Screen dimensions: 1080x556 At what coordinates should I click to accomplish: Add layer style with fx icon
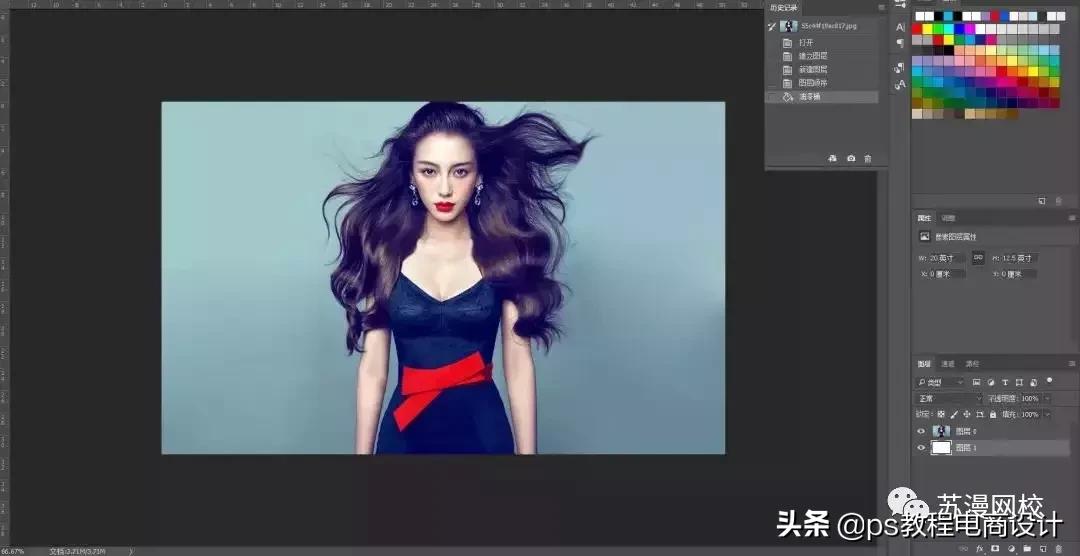[980, 549]
